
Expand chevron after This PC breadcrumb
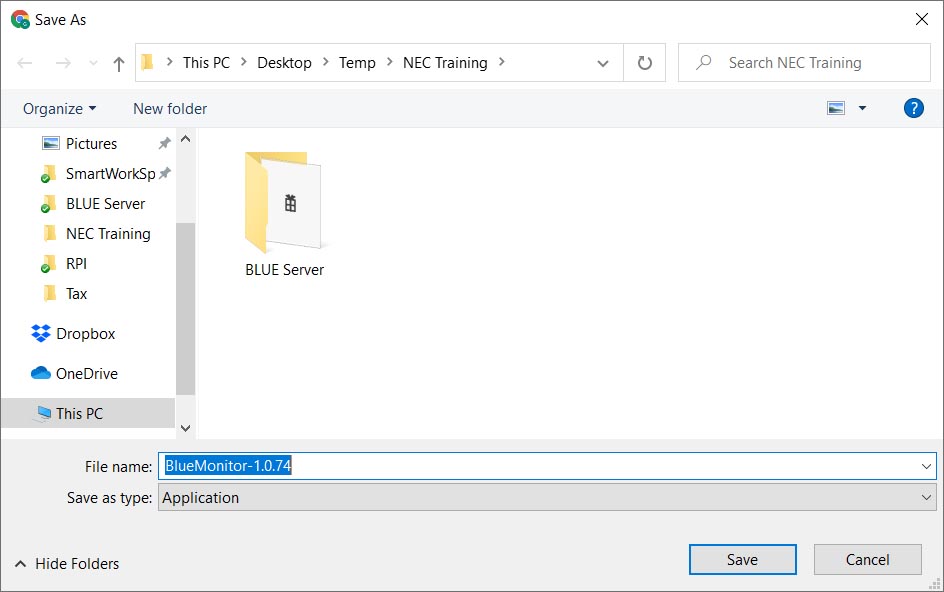244,62
